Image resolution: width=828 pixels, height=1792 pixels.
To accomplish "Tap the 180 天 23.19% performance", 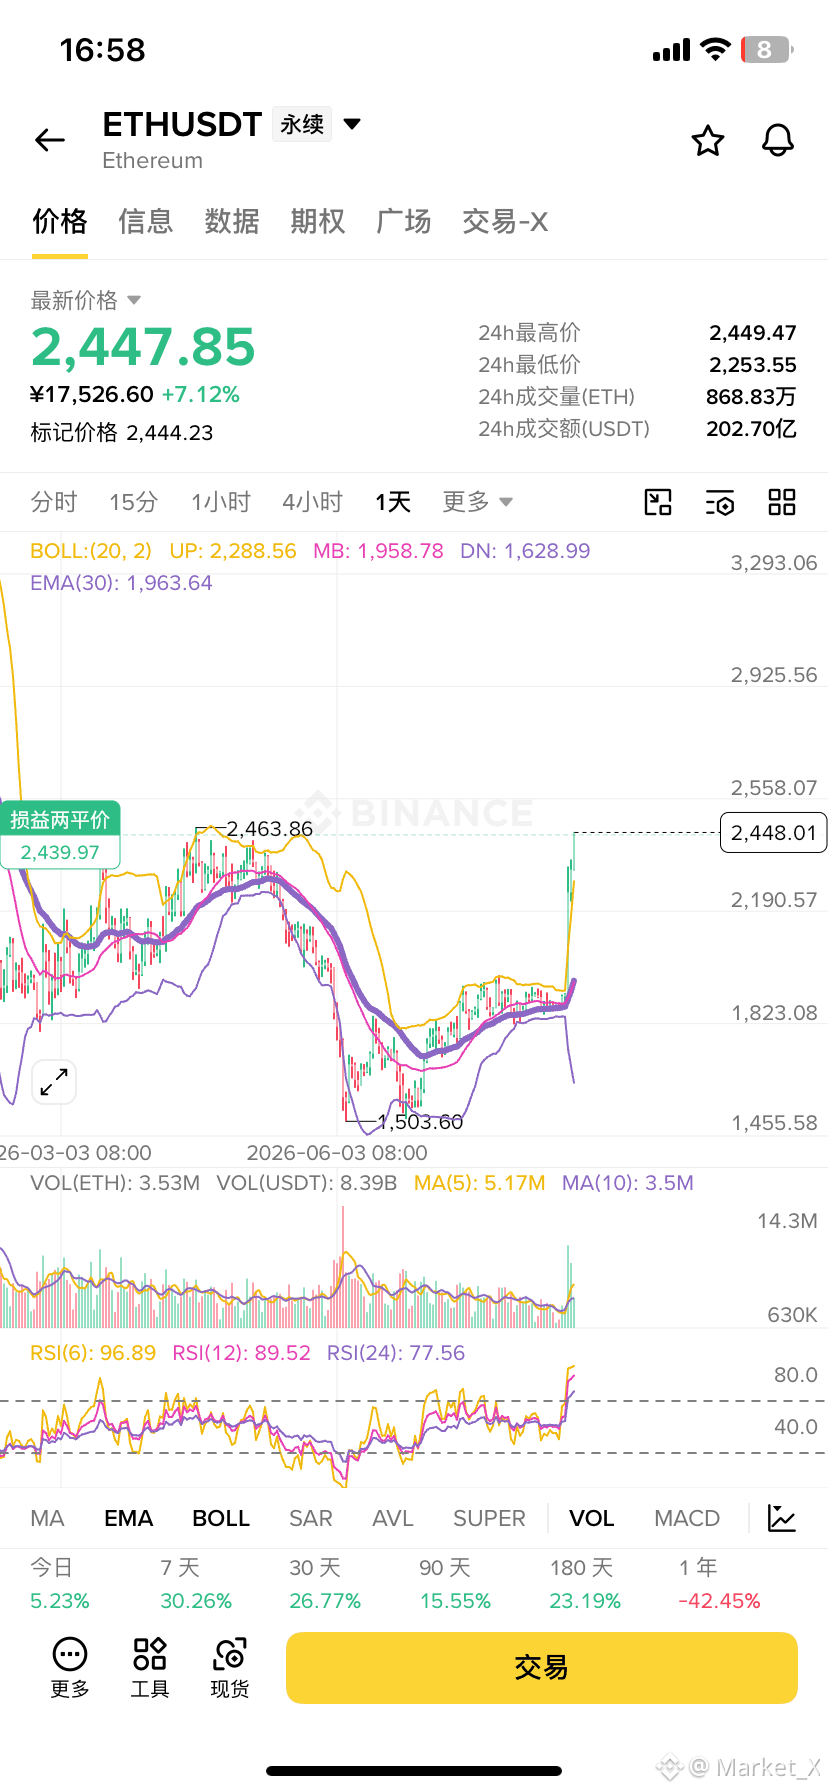I will point(585,1584).
